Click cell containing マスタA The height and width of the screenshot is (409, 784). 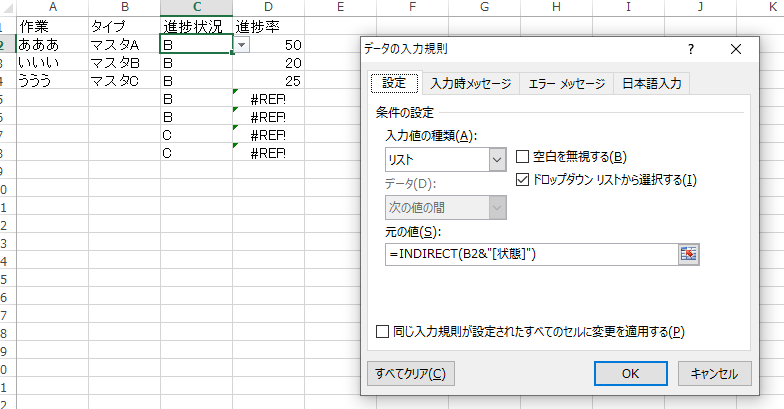pyautogui.click(x=124, y=44)
